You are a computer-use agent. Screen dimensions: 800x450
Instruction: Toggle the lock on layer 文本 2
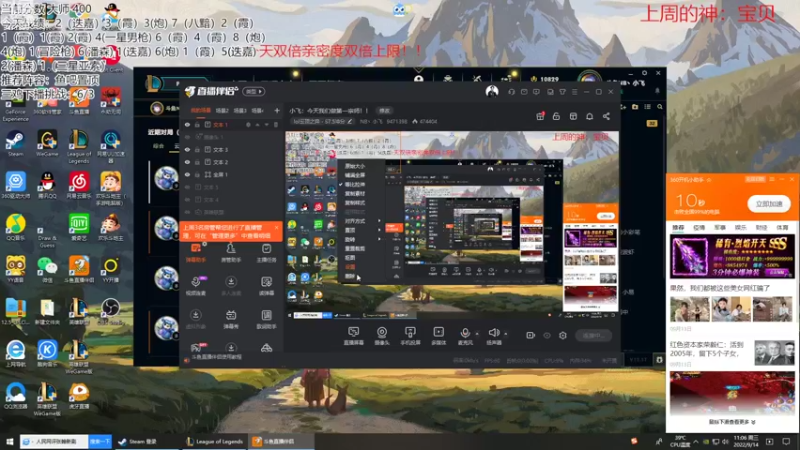tap(197, 162)
